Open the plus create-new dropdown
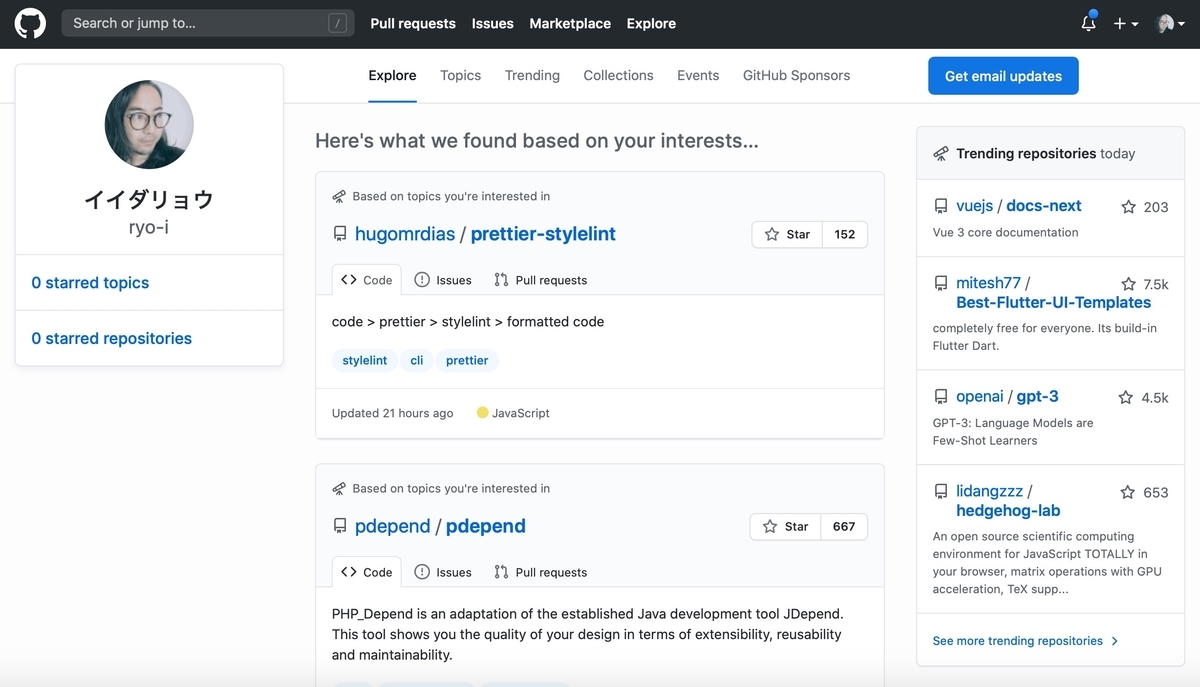Screen dimensions: 1200x687 tap(1126, 23)
